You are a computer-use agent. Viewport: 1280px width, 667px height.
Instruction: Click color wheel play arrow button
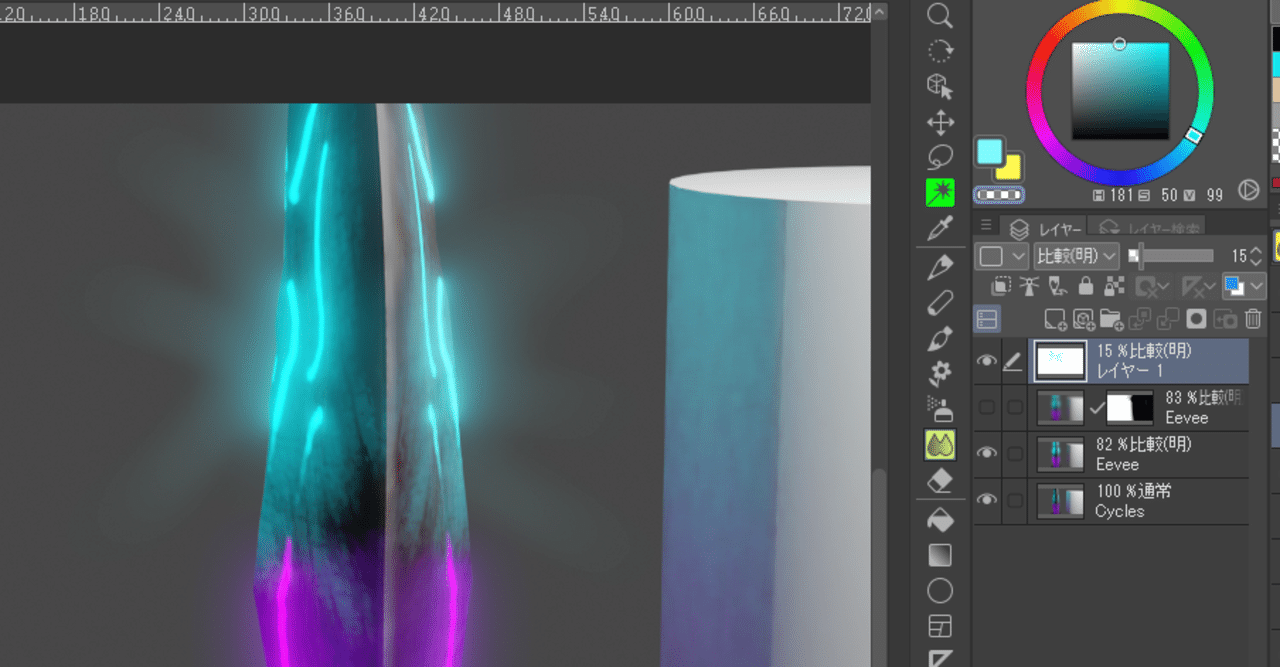[1248, 188]
